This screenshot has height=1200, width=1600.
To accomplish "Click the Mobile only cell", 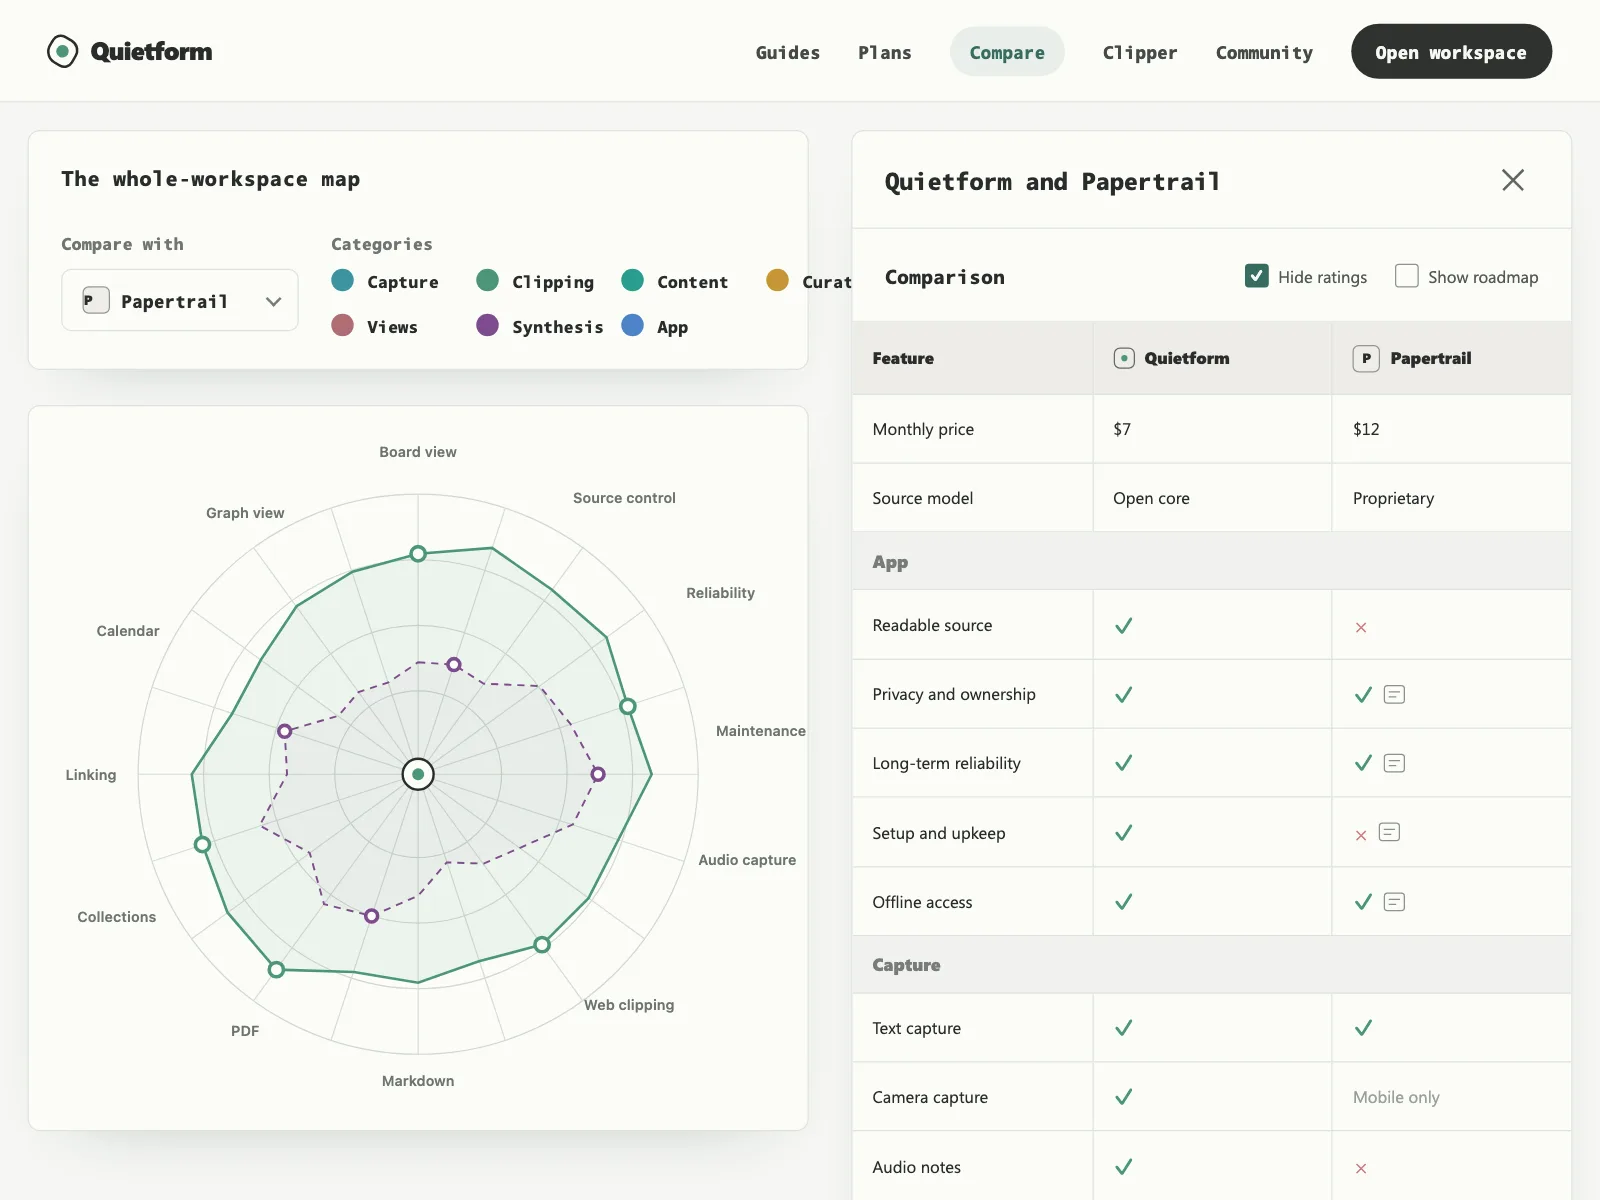I will (x=1451, y=1097).
